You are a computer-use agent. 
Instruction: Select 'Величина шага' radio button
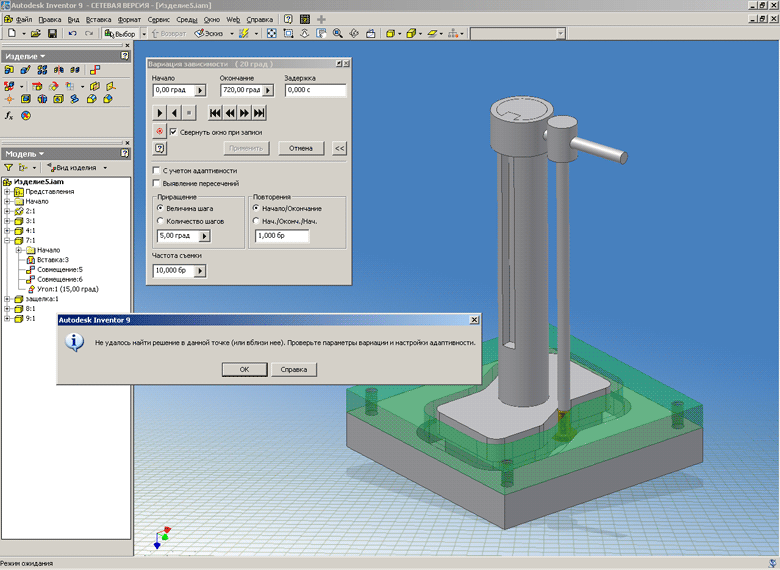[160, 208]
